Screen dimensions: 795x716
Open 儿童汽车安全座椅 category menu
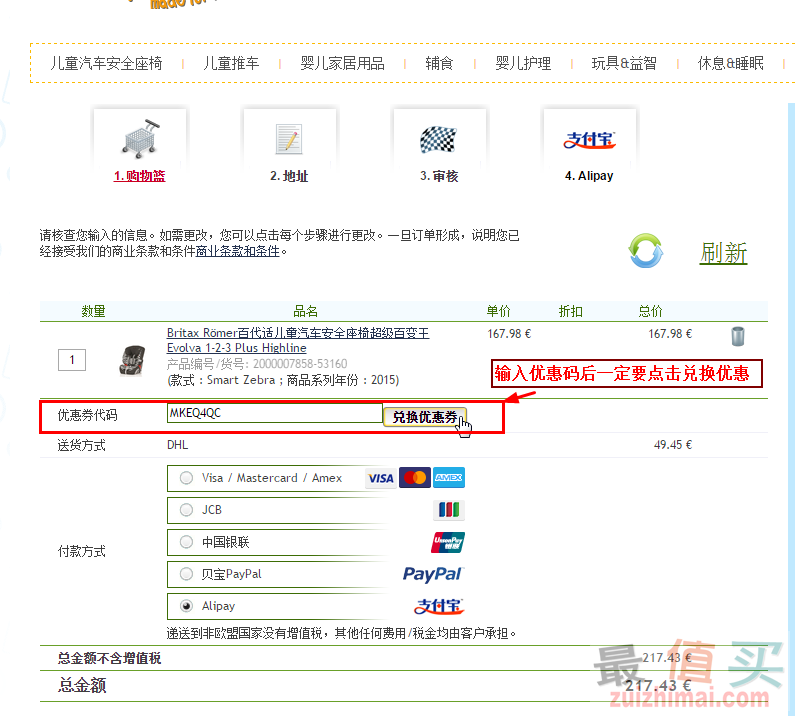coord(106,63)
